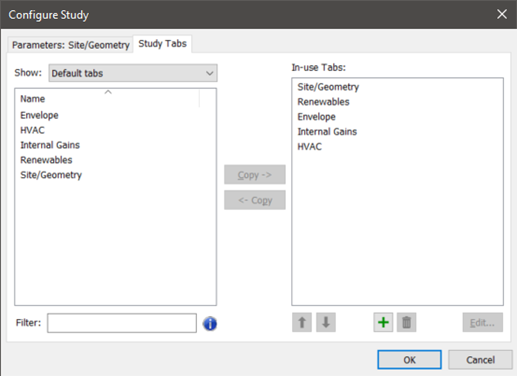Screen dimensions: 517x376
Task: Click the blue info icon beside Filter
Action: click(210, 323)
